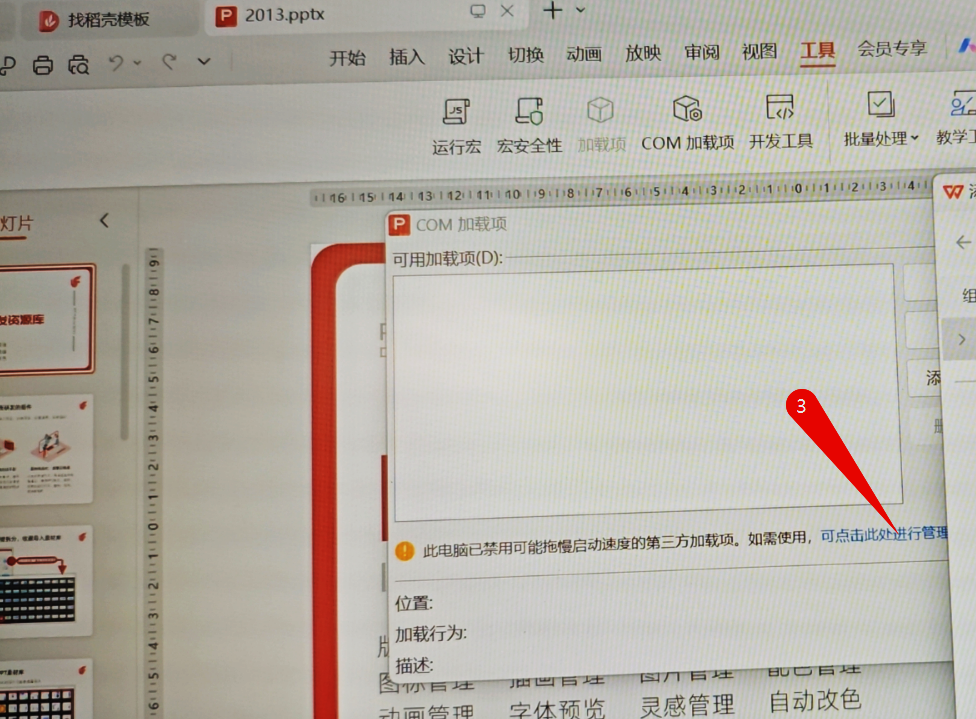Click 灵感管理 text on the slide
The width and height of the screenshot is (976, 719).
(x=687, y=706)
